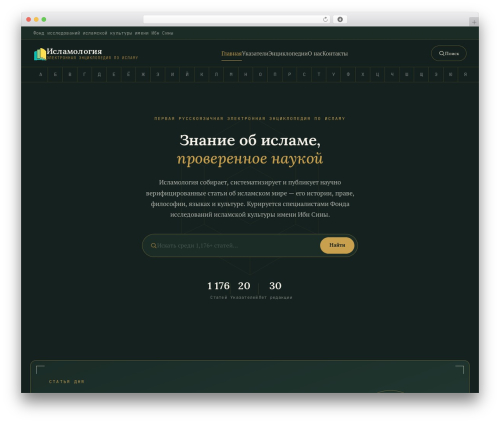Click the magnifier icon inside the hero search field

click(153, 246)
